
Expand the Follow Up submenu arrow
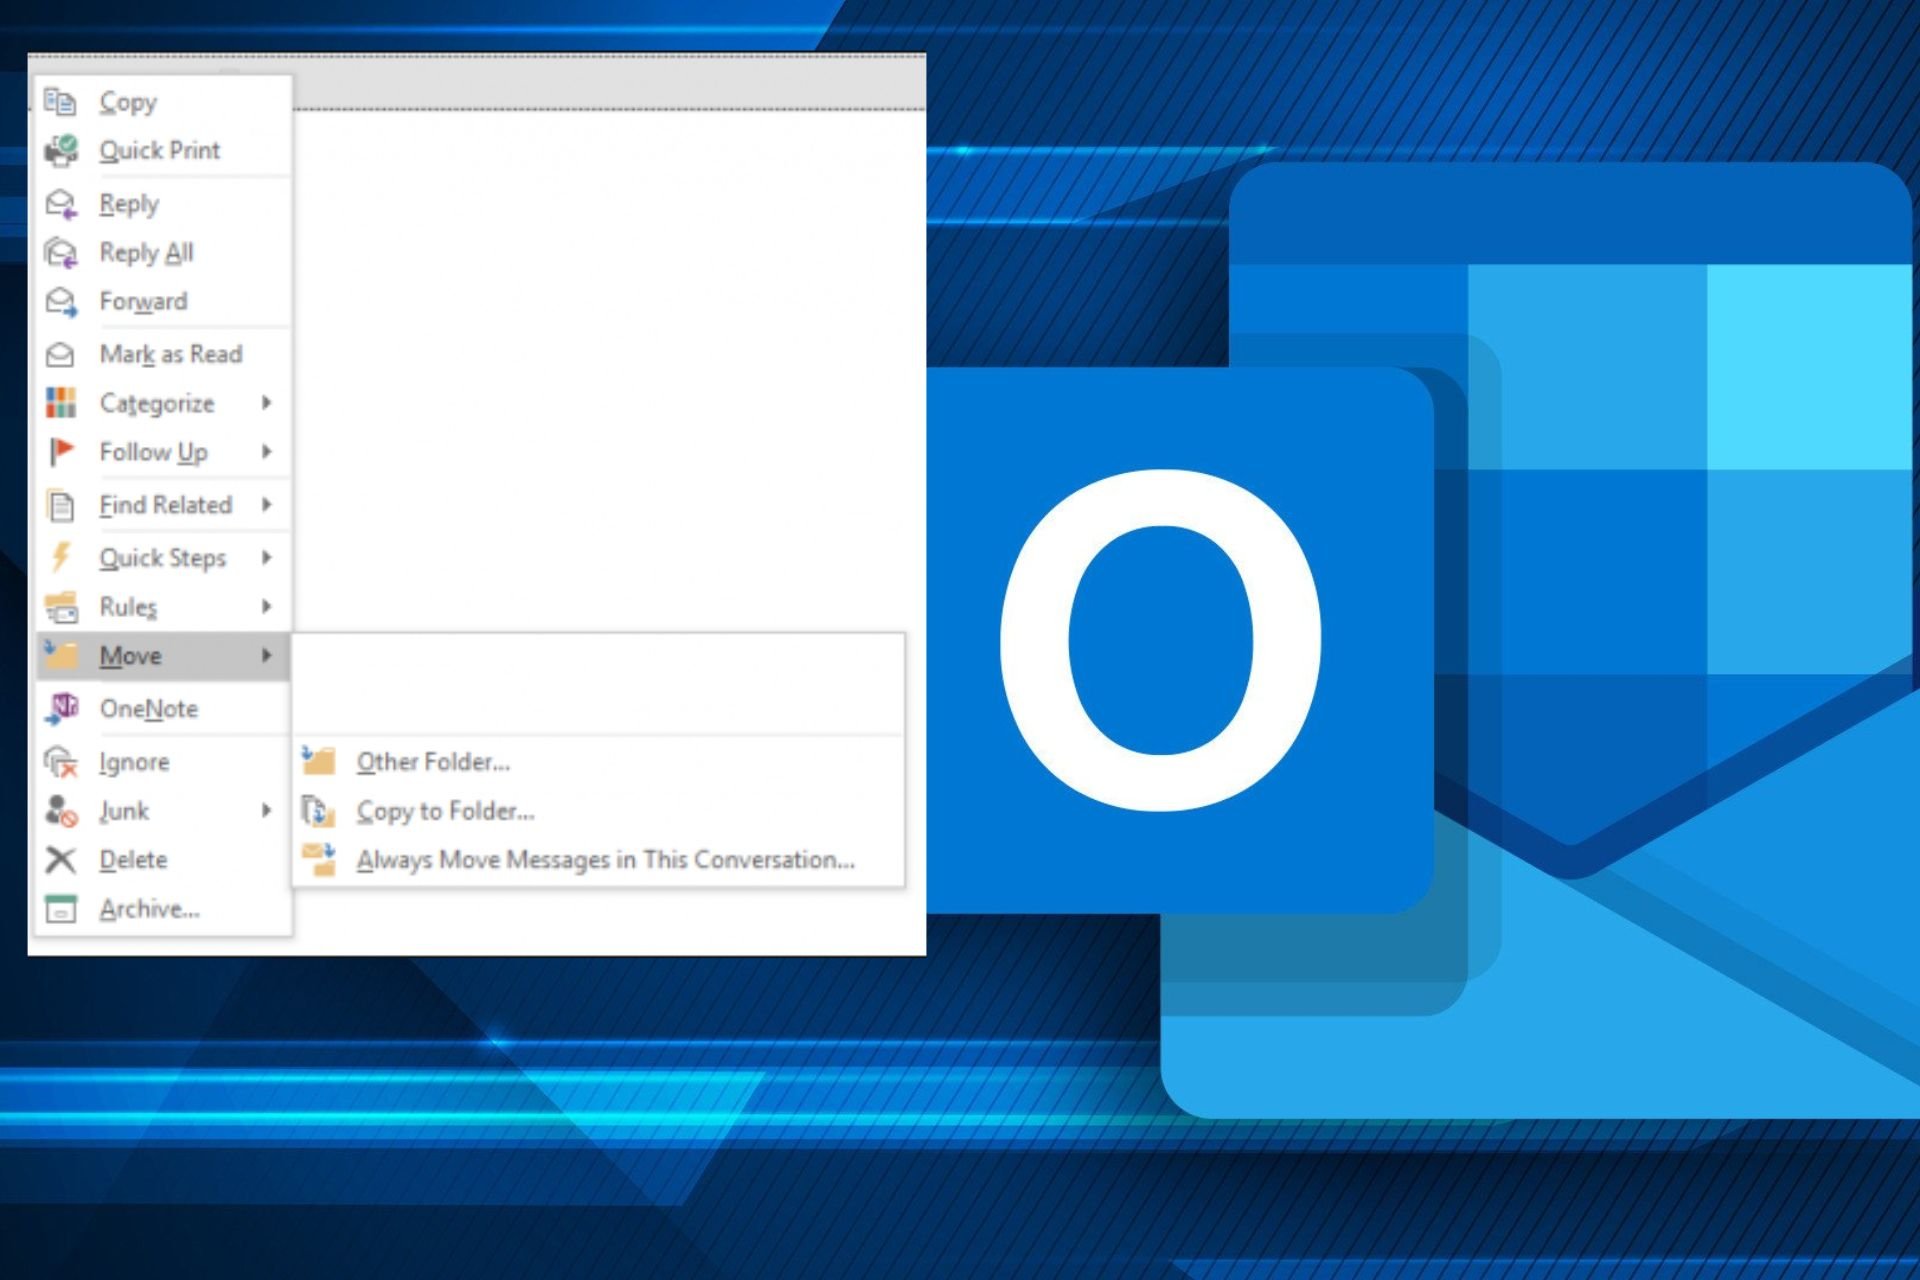point(266,451)
